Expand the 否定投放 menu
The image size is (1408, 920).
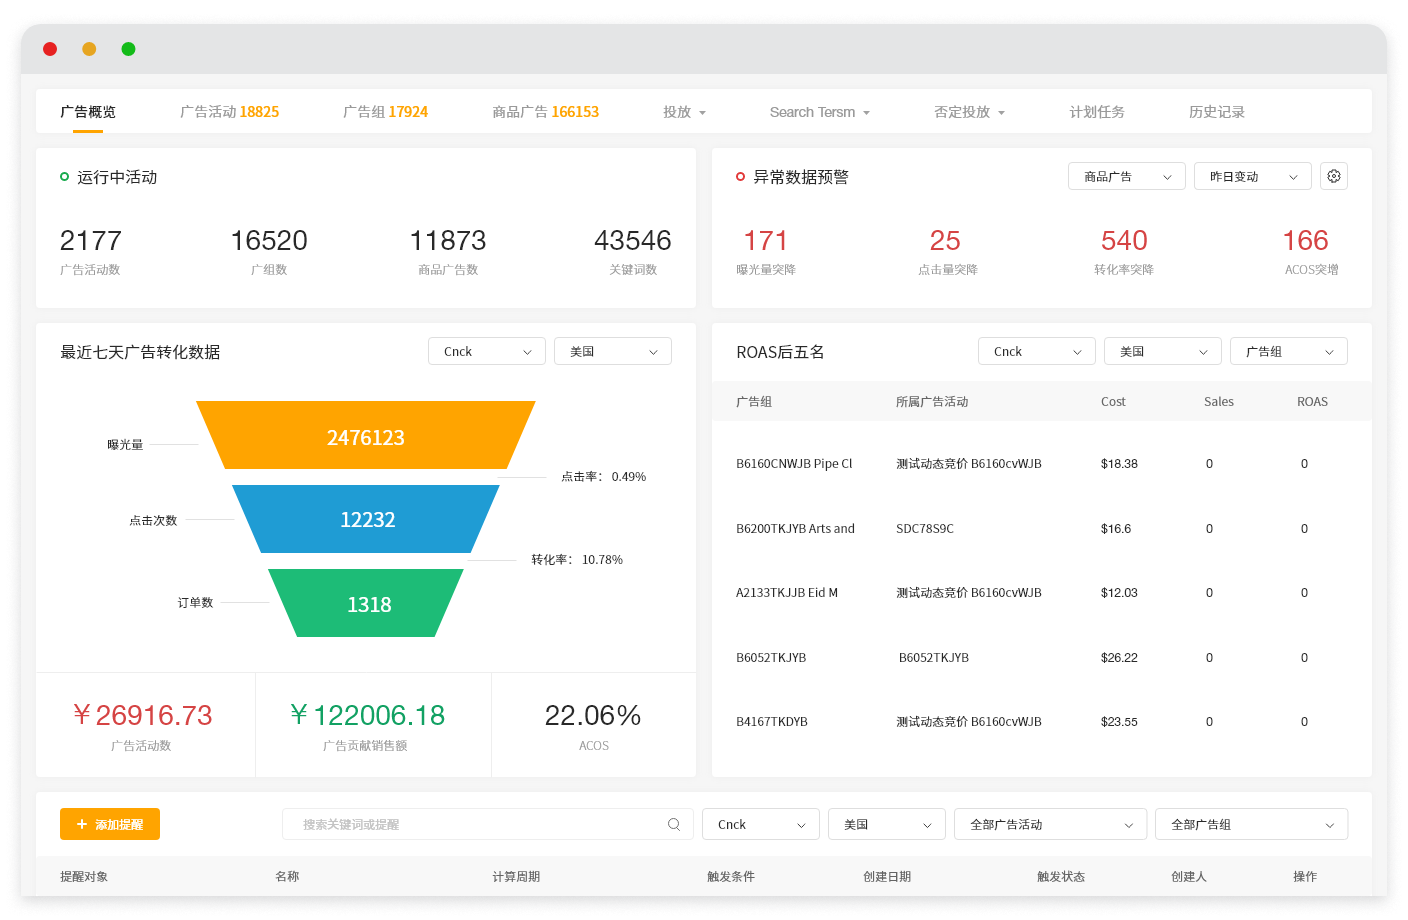click(969, 112)
